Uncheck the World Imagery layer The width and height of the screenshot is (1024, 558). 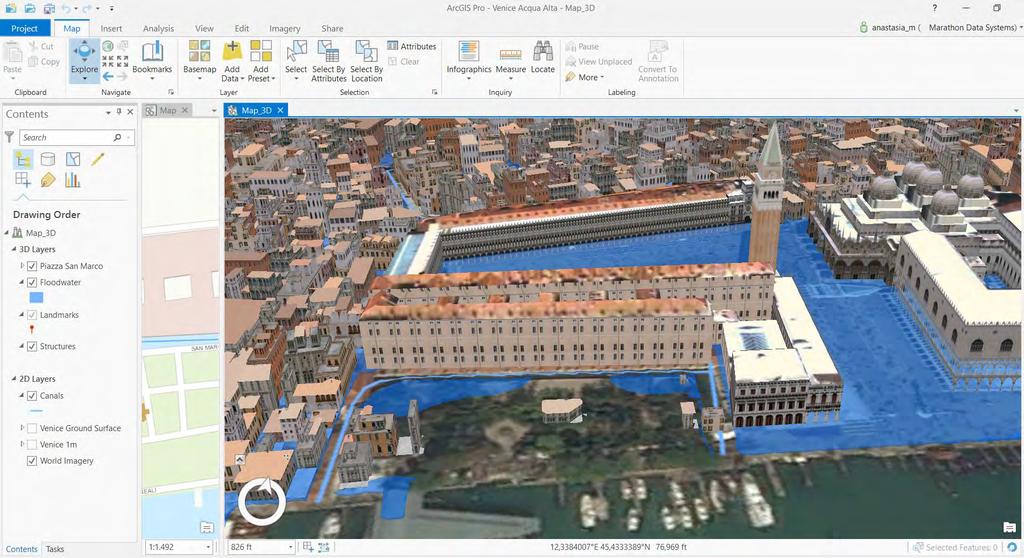tap(31, 461)
